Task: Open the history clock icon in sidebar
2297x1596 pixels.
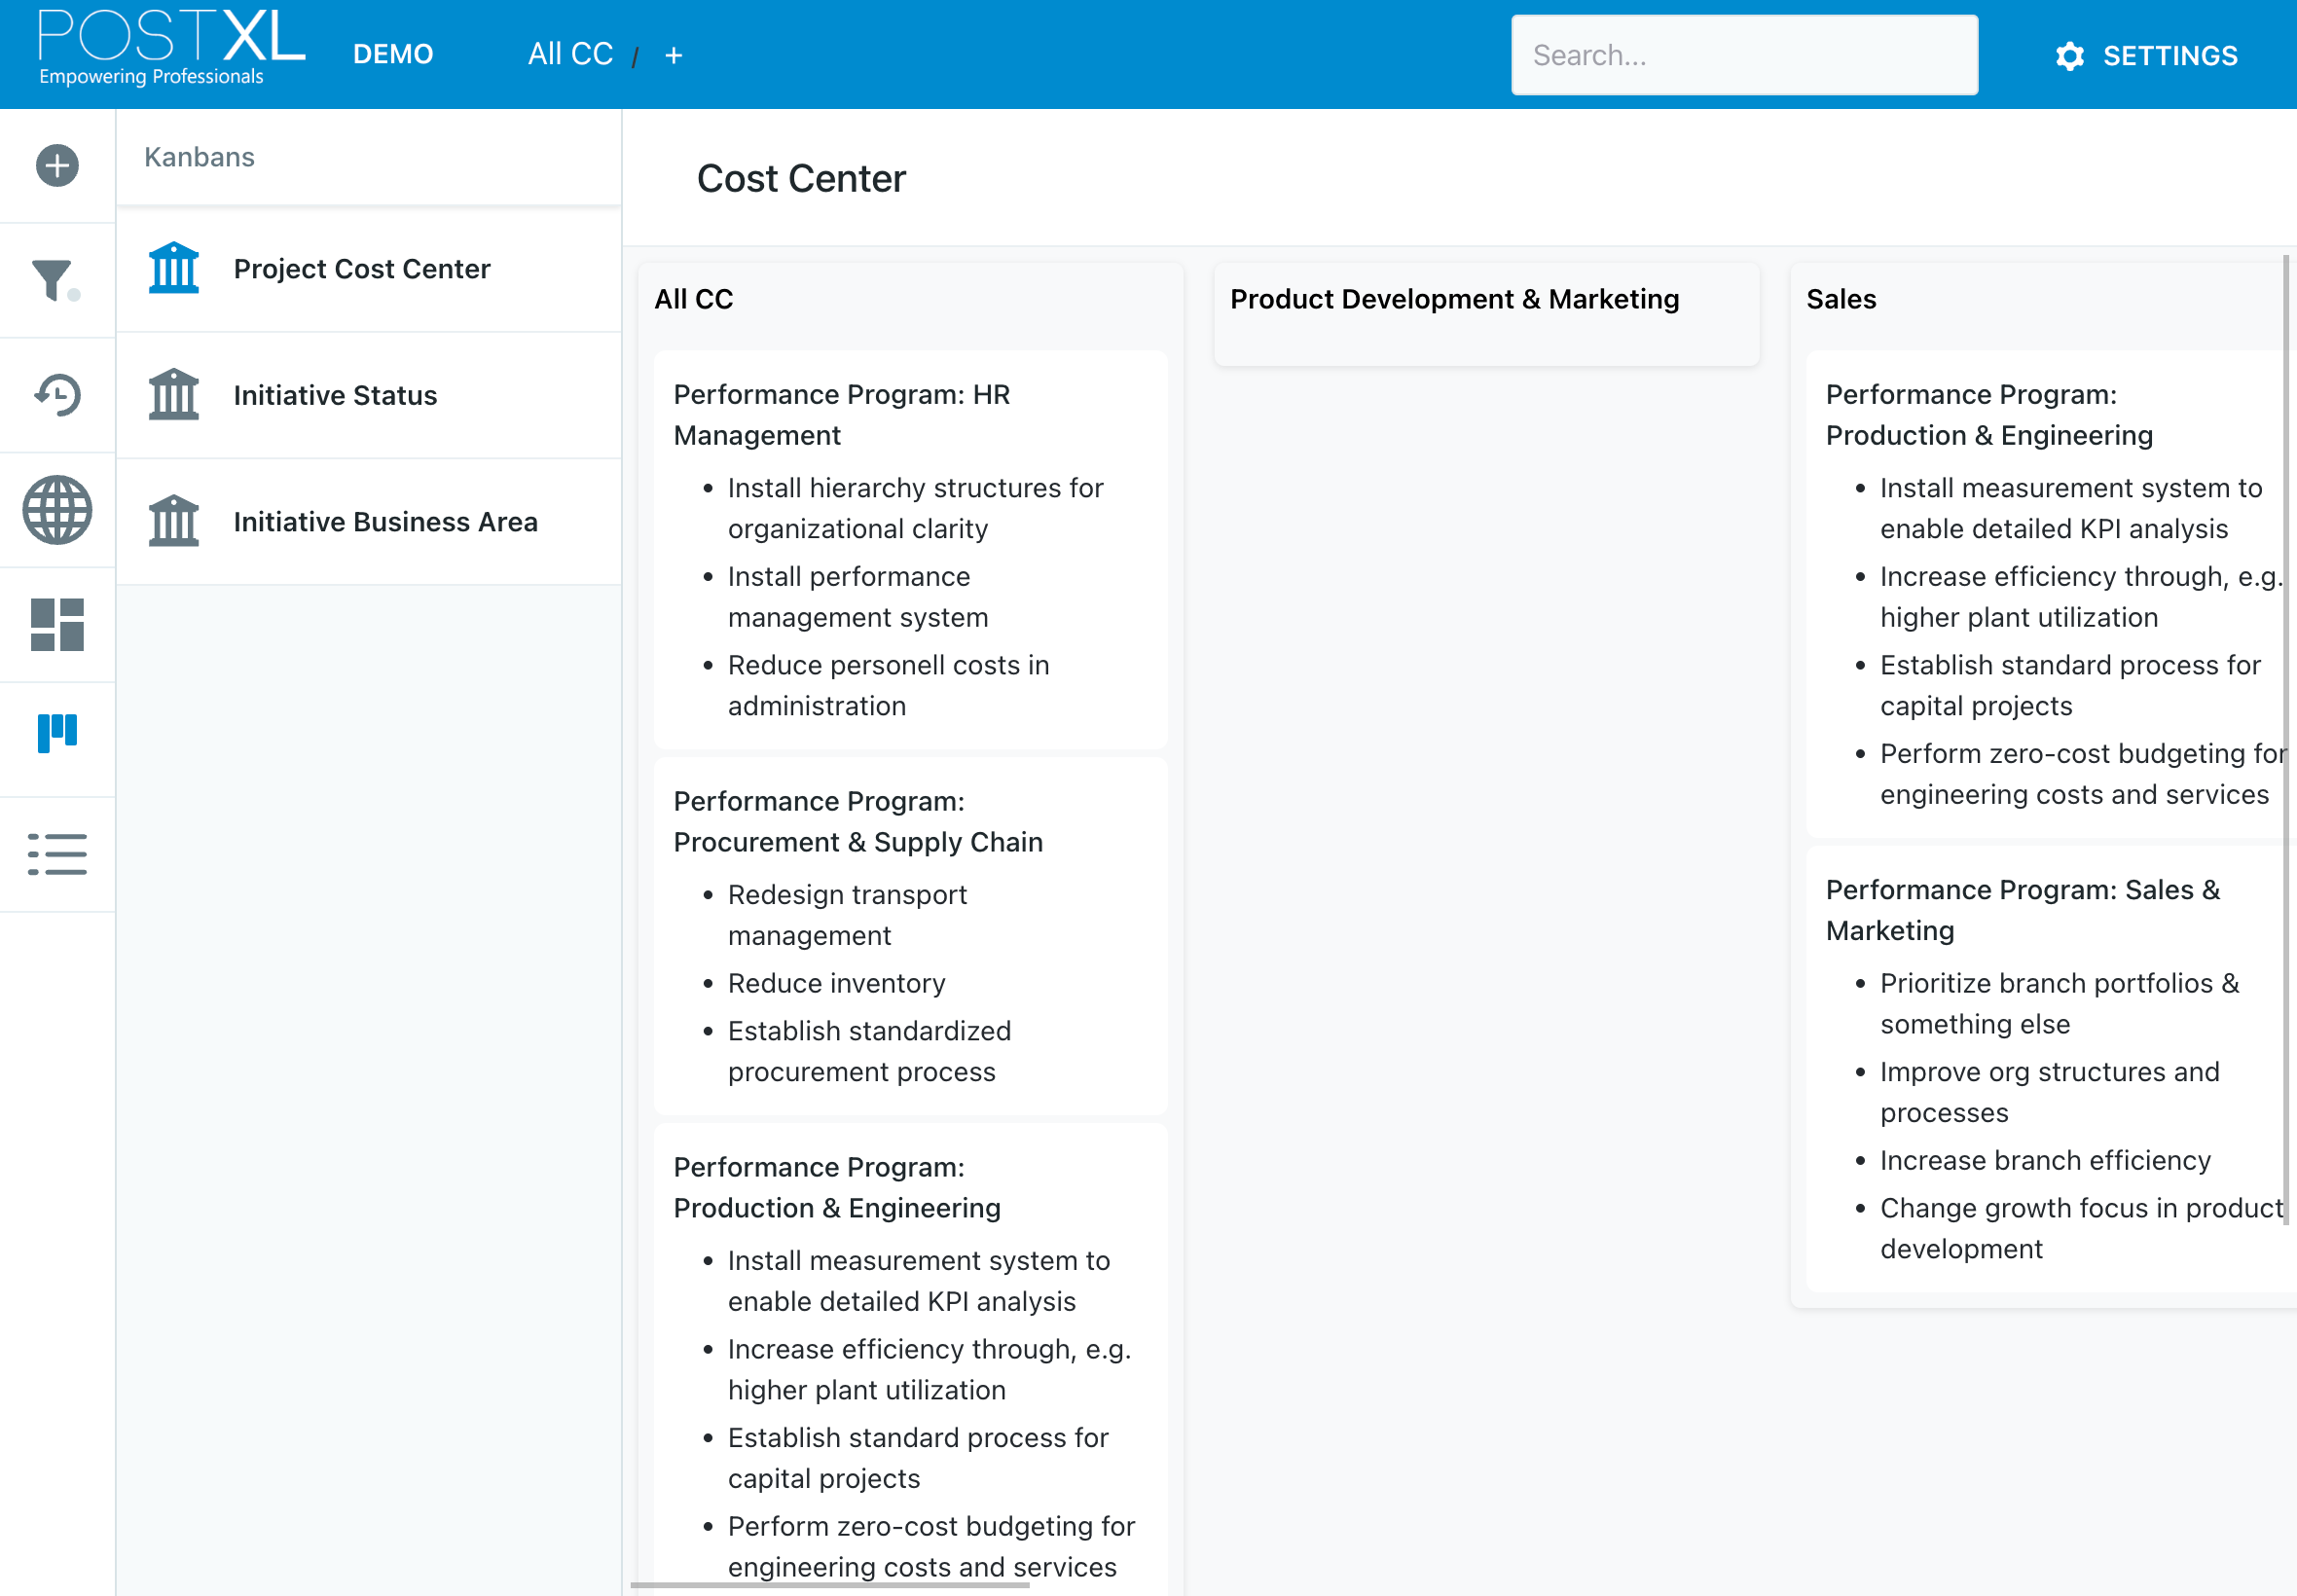Action: (x=57, y=395)
